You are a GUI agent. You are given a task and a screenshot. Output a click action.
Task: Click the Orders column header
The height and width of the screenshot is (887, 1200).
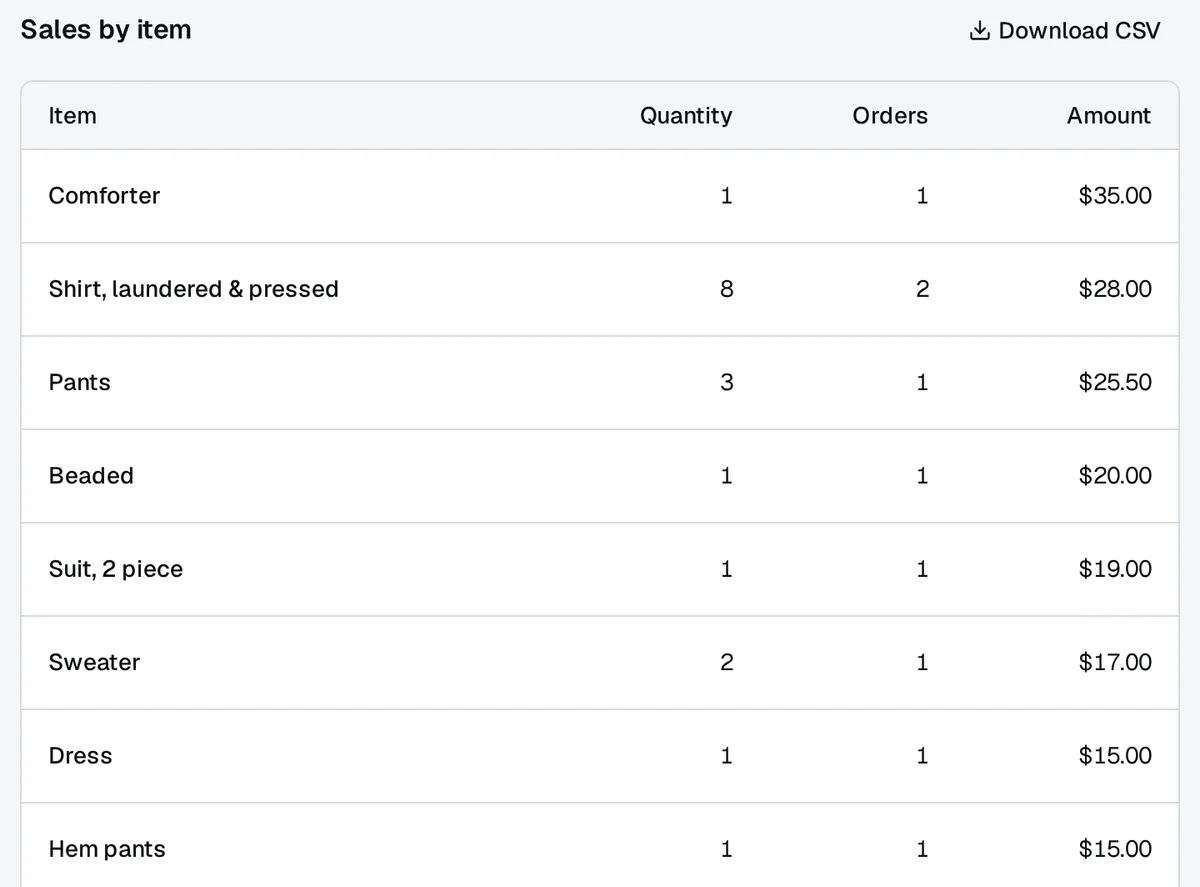[890, 116]
